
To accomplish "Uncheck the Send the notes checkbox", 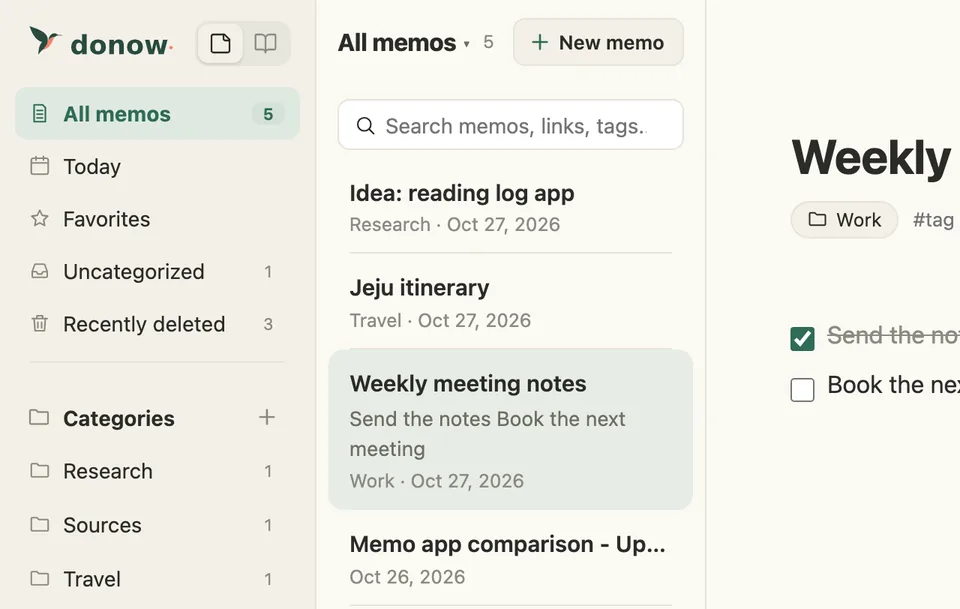I will tap(802, 338).
